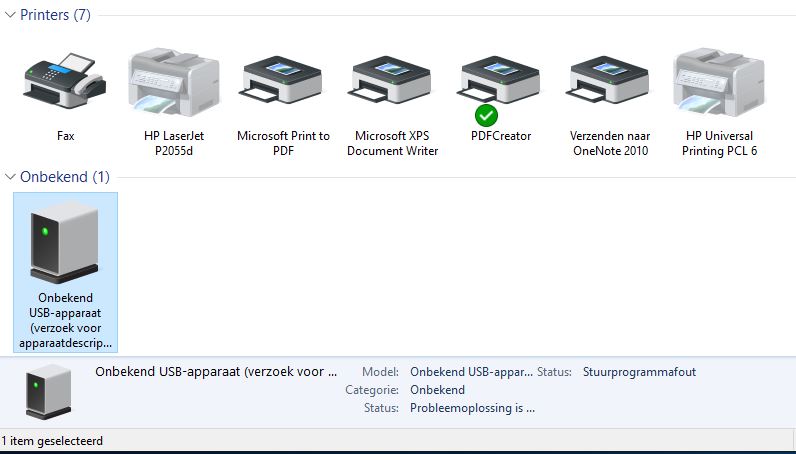Select the Fax printer icon
Viewport: 796px width, 454px height.
[64, 81]
